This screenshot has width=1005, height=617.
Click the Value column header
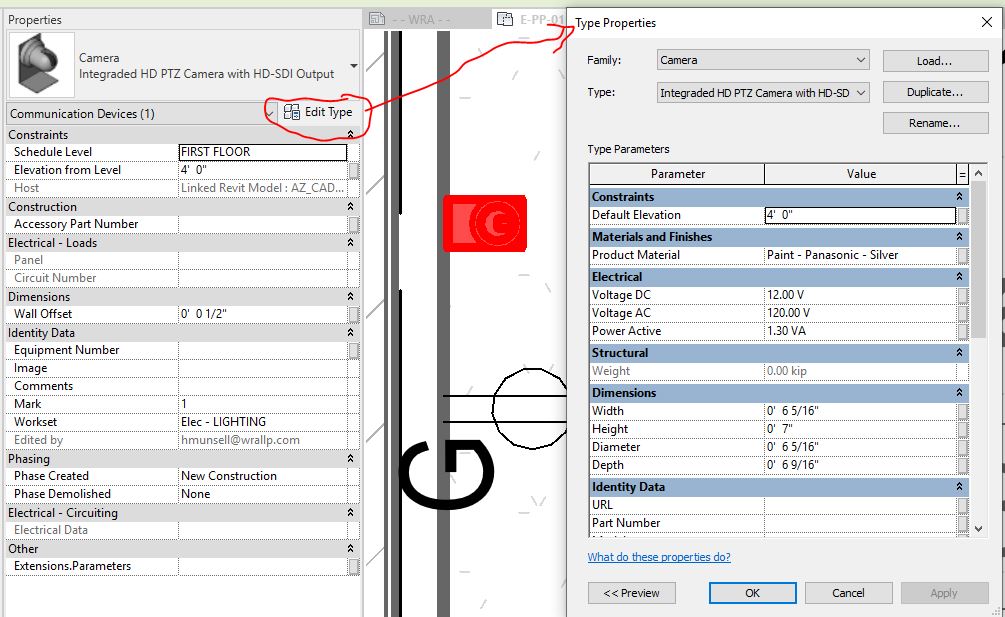click(861, 174)
